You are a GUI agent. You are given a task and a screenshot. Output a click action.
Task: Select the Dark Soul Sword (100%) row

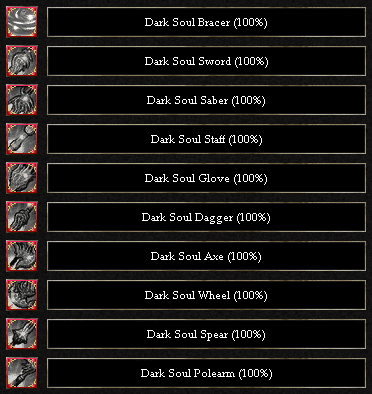click(206, 61)
